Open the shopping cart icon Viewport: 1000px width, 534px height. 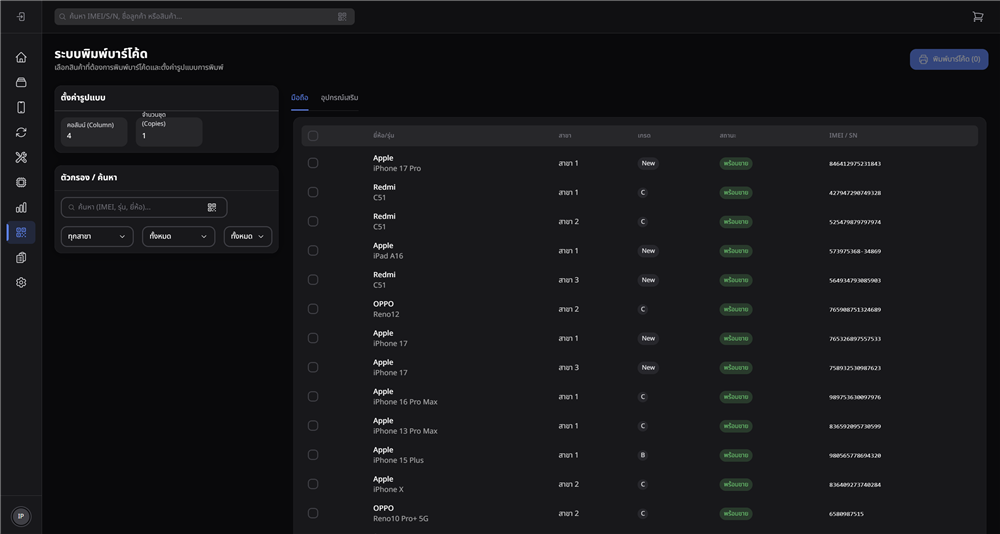point(978,17)
